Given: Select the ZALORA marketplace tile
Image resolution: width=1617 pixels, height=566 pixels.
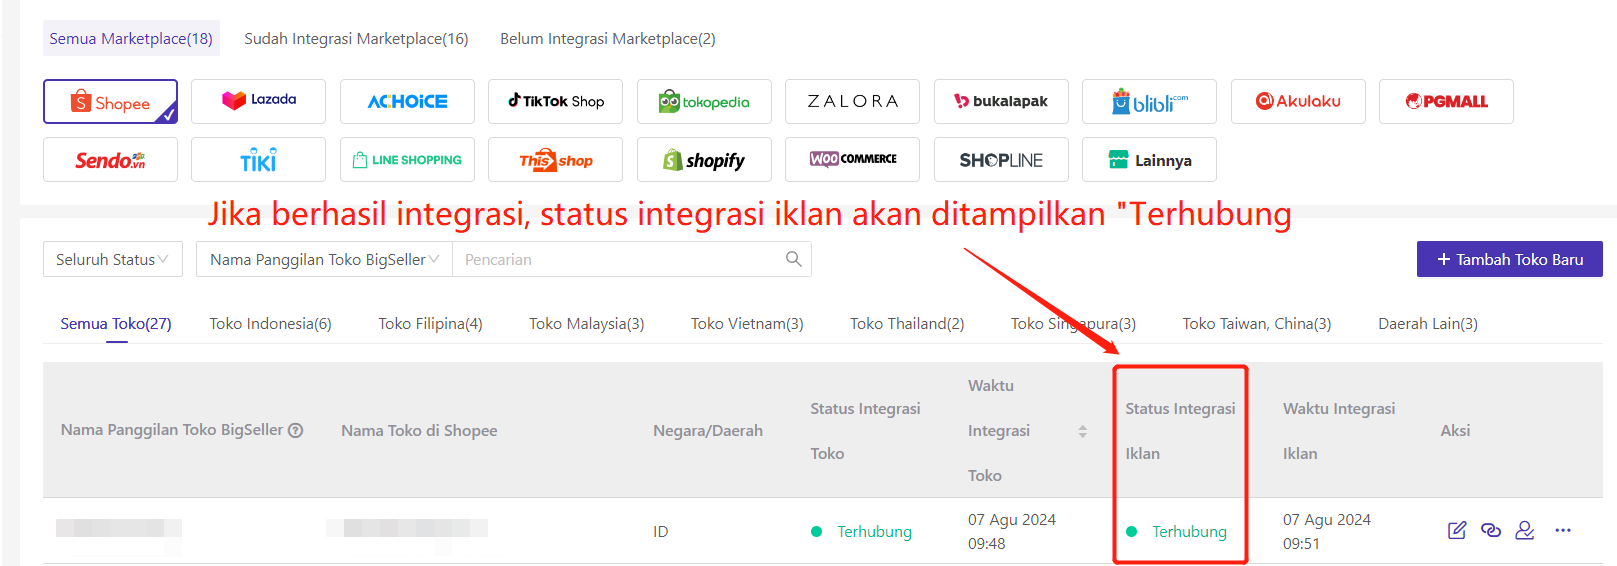Looking at the screenshot, I should pos(852,102).
